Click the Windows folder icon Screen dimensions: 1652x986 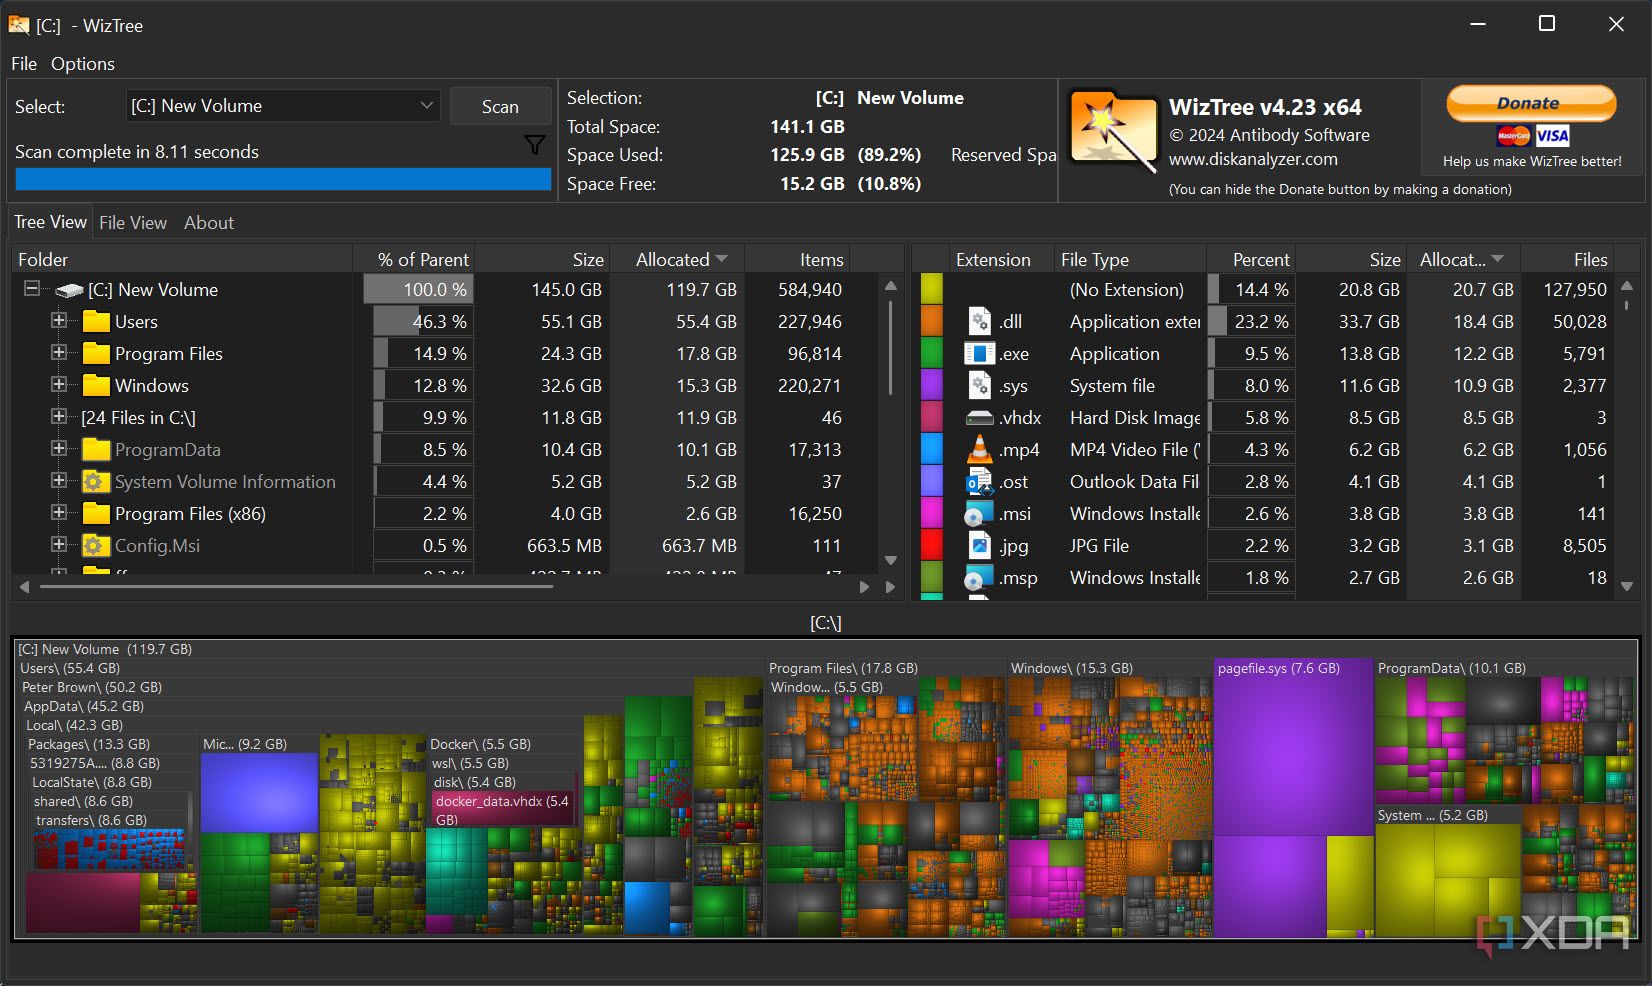click(x=96, y=385)
